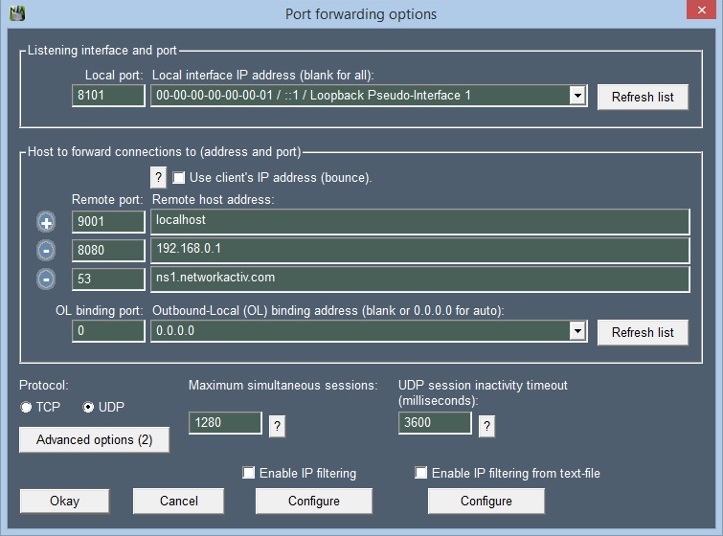This screenshot has width=723, height=536.
Task: Enable IP filtering from text-file checkbox
Action: [421, 472]
